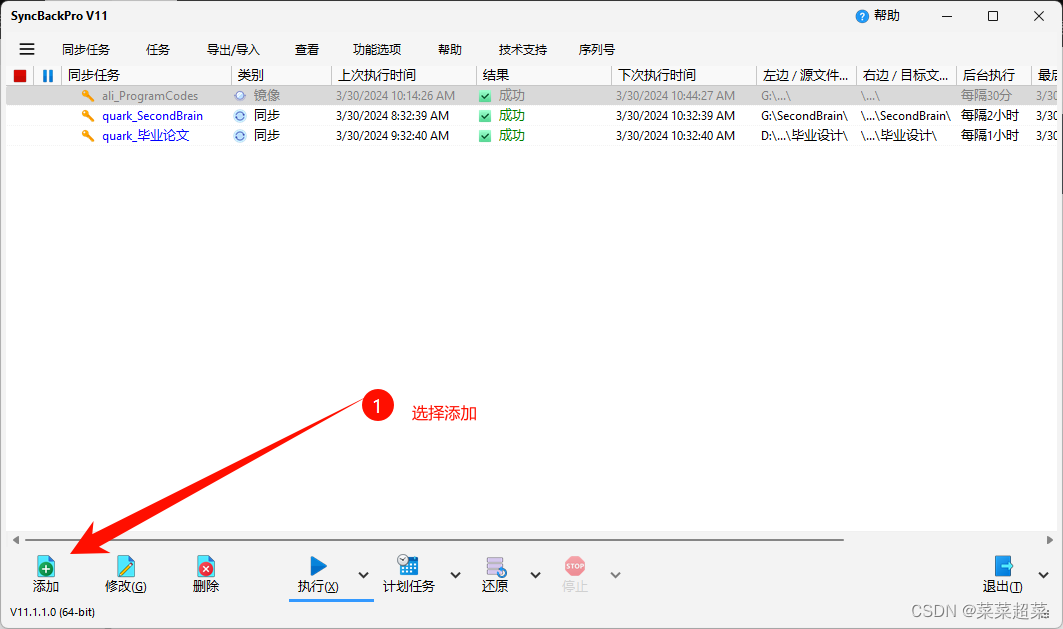Open the 技术支持 menu
The width and height of the screenshot is (1063, 629).
click(523, 49)
